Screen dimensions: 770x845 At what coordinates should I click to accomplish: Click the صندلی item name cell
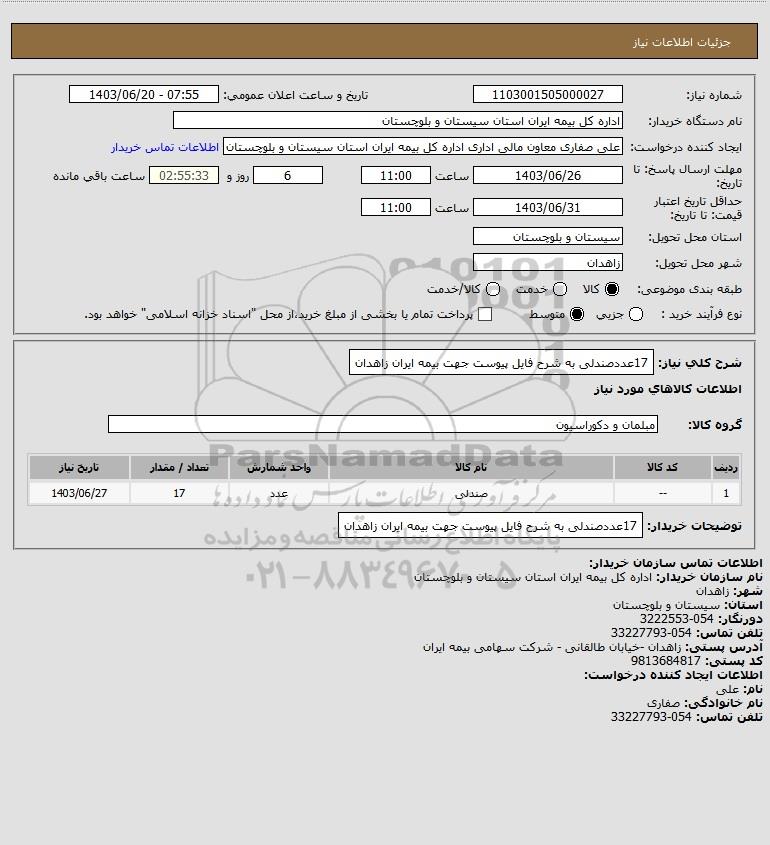click(x=471, y=493)
